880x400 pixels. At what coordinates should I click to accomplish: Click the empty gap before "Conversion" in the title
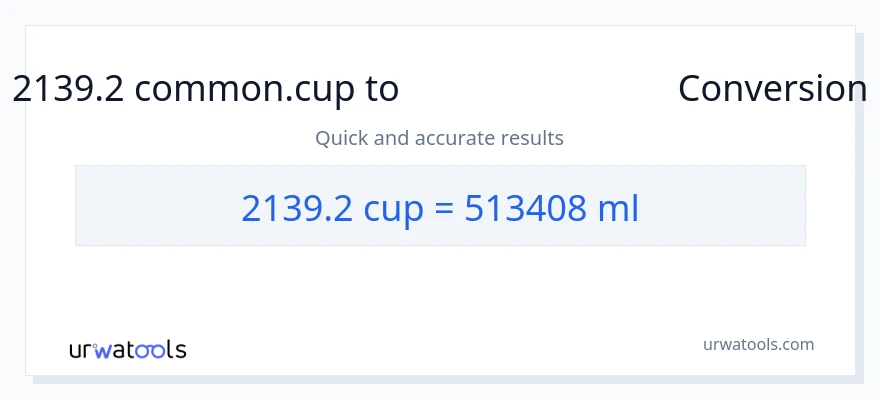coord(538,89)
